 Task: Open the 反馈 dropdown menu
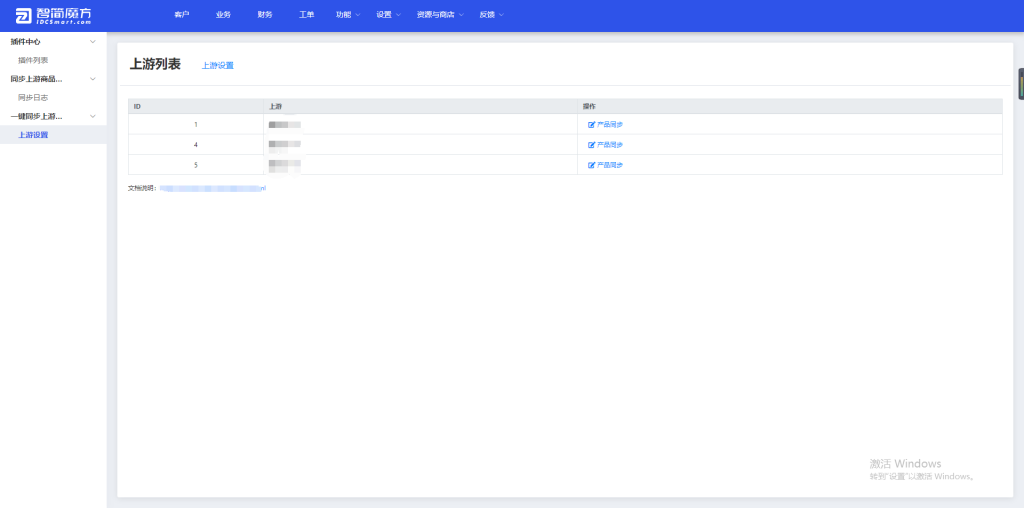[492, 15]
